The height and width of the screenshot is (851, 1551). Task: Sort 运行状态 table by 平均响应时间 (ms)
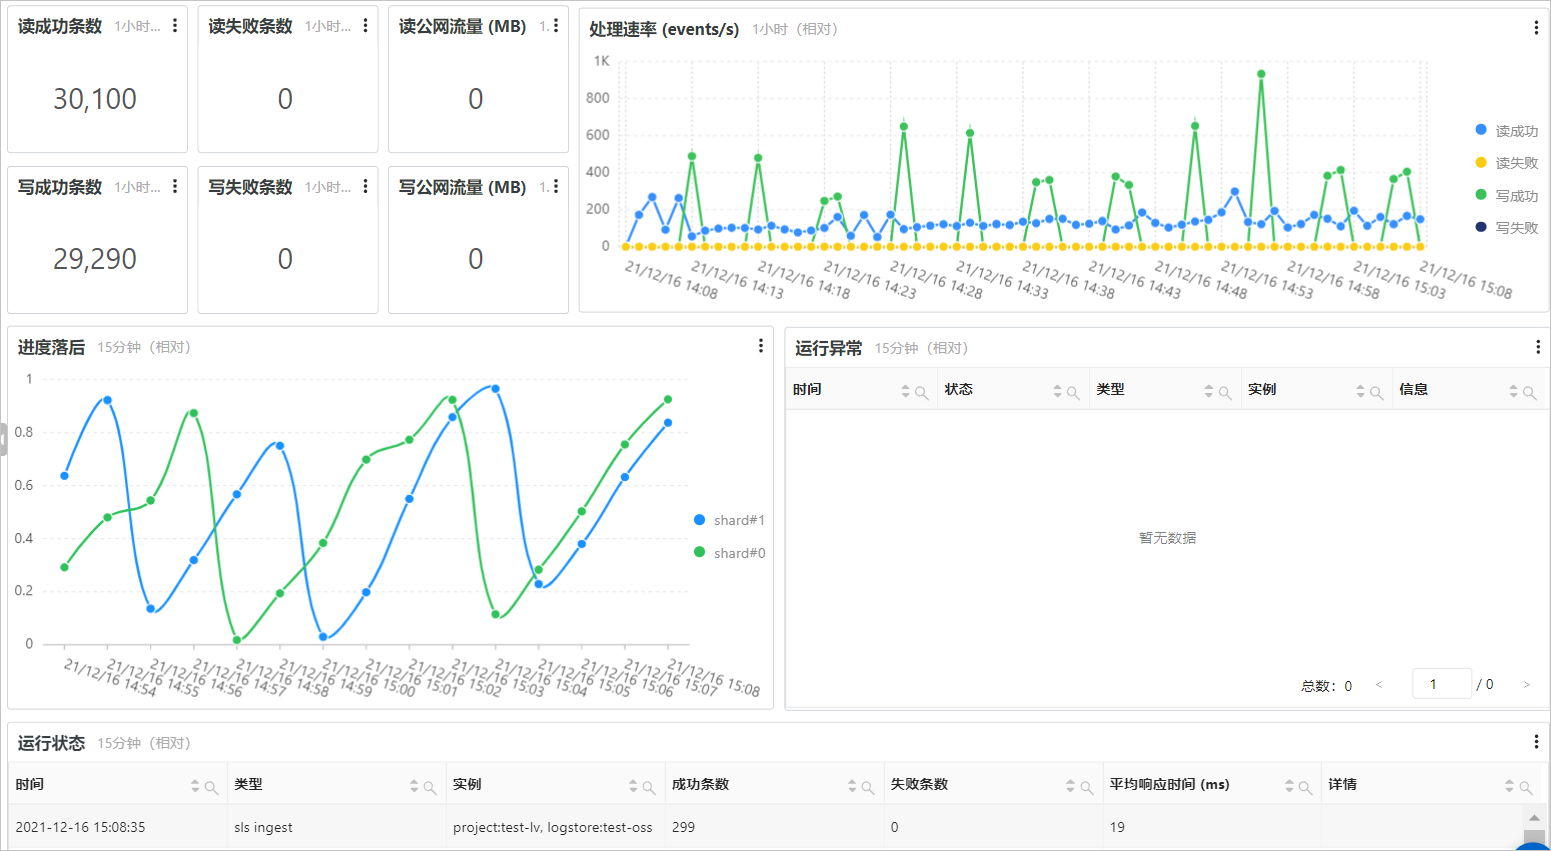pyautogui.click(x=1289, y=786)
